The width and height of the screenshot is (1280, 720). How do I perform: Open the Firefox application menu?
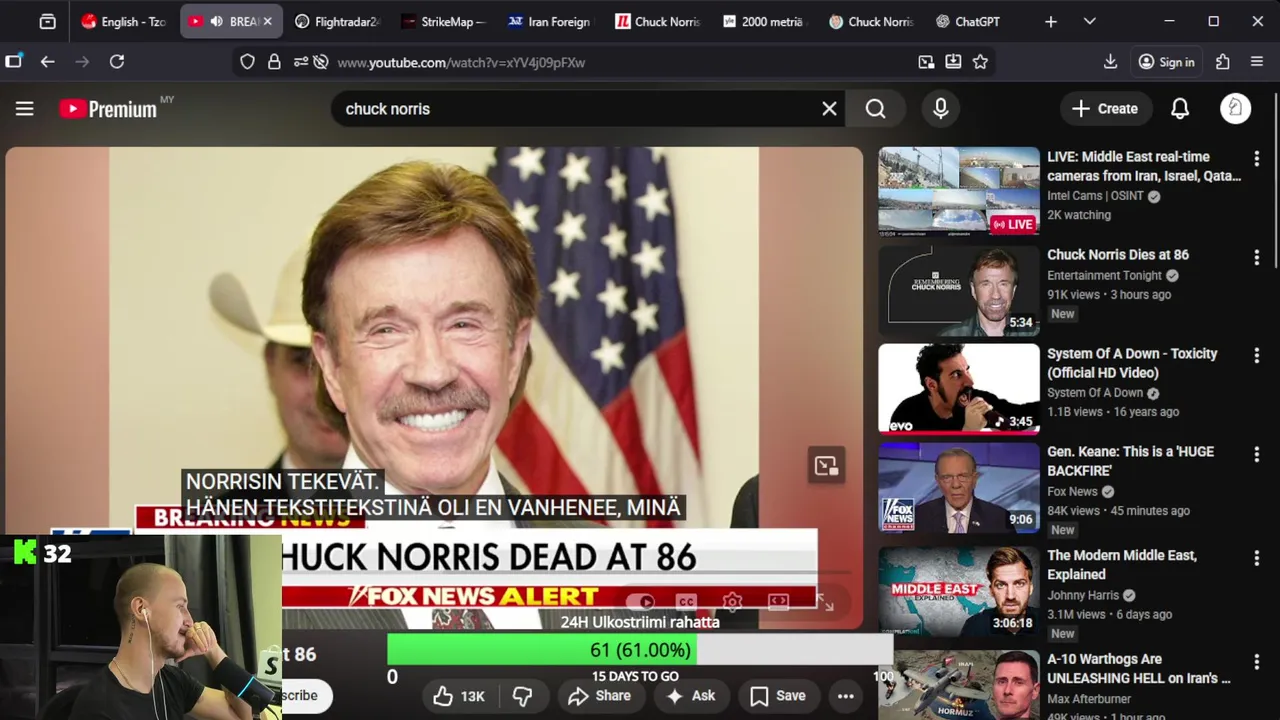coord(1258,62)
